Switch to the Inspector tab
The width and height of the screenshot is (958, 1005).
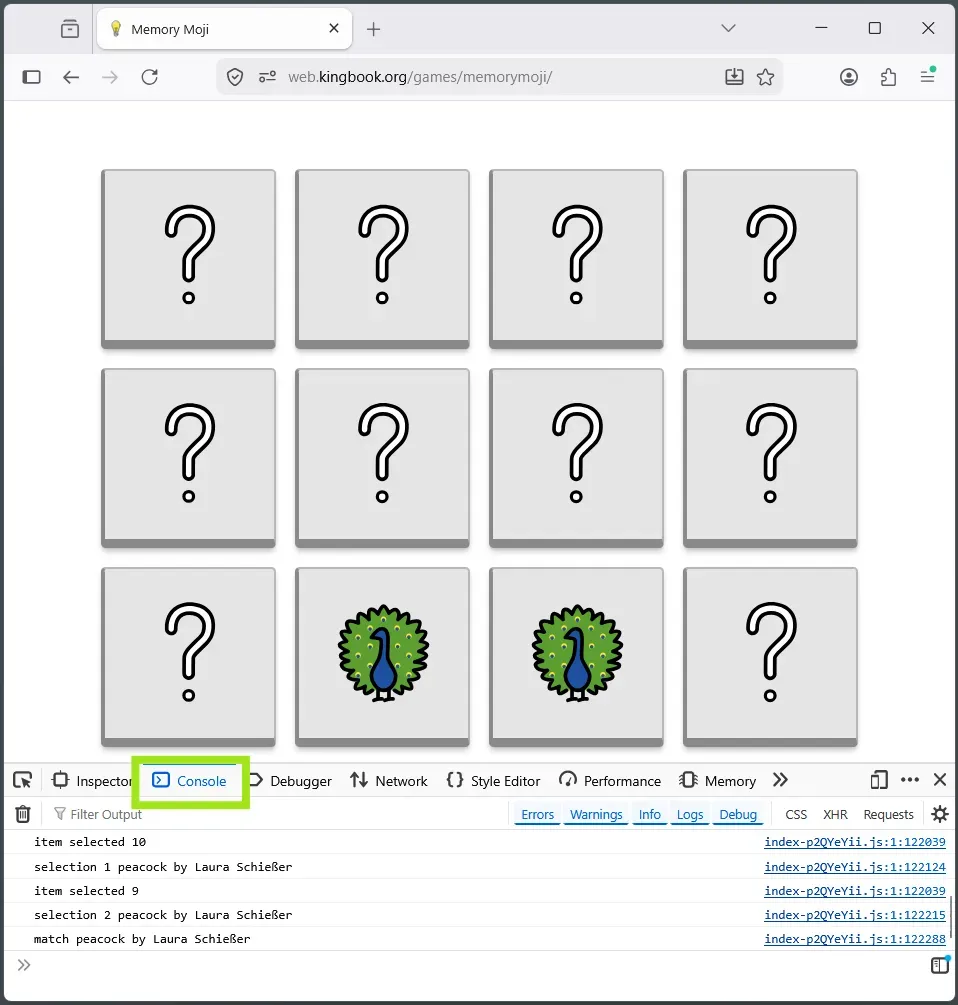coord(92,781)
